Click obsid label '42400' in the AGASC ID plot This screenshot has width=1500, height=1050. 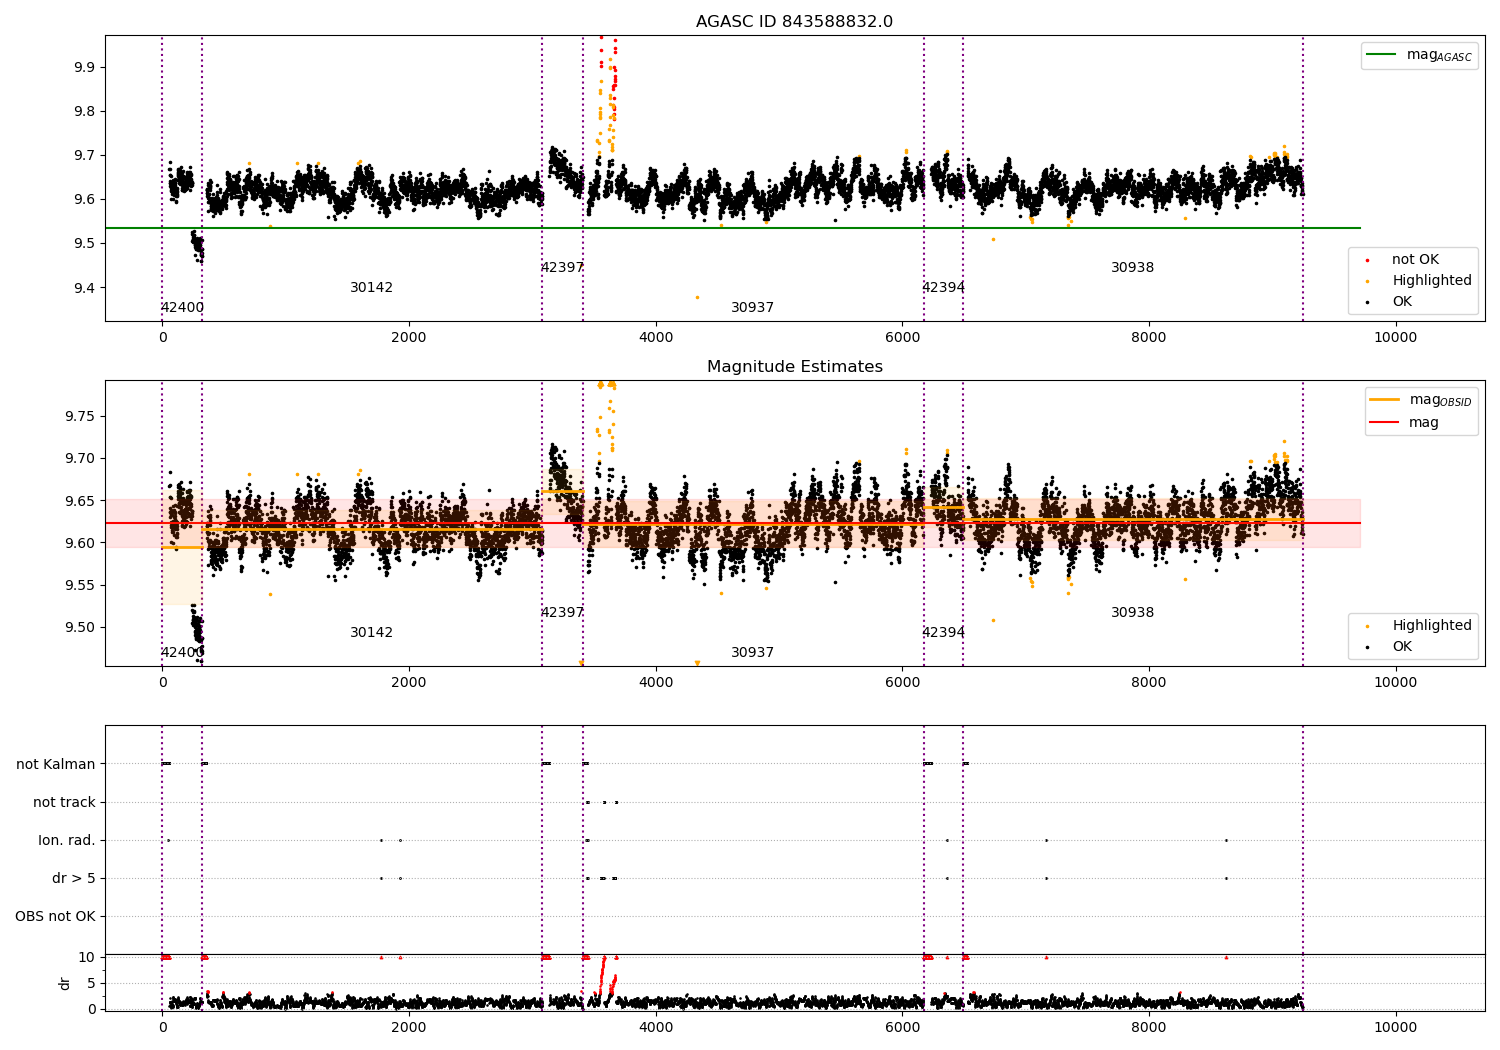pyautogui.click(x=182, y=308)
